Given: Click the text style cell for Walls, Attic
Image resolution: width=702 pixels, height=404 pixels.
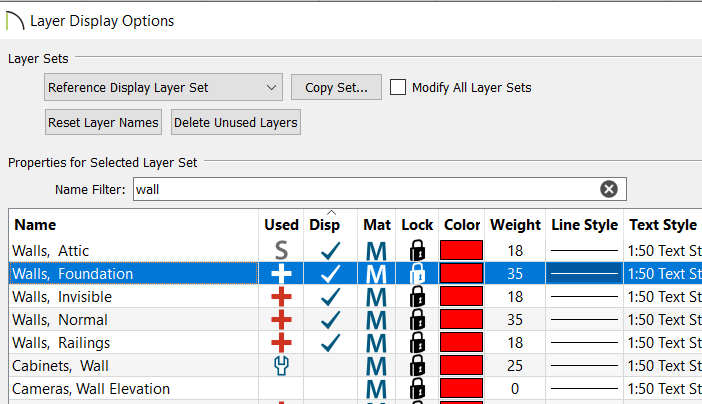Looking at the screenshot, I should coord(663,251).
